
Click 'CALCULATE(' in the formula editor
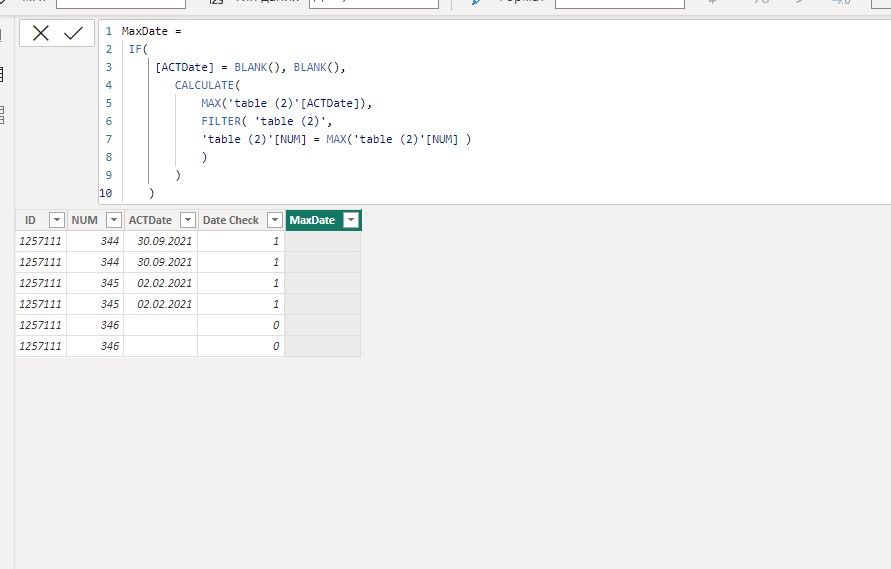207,85
